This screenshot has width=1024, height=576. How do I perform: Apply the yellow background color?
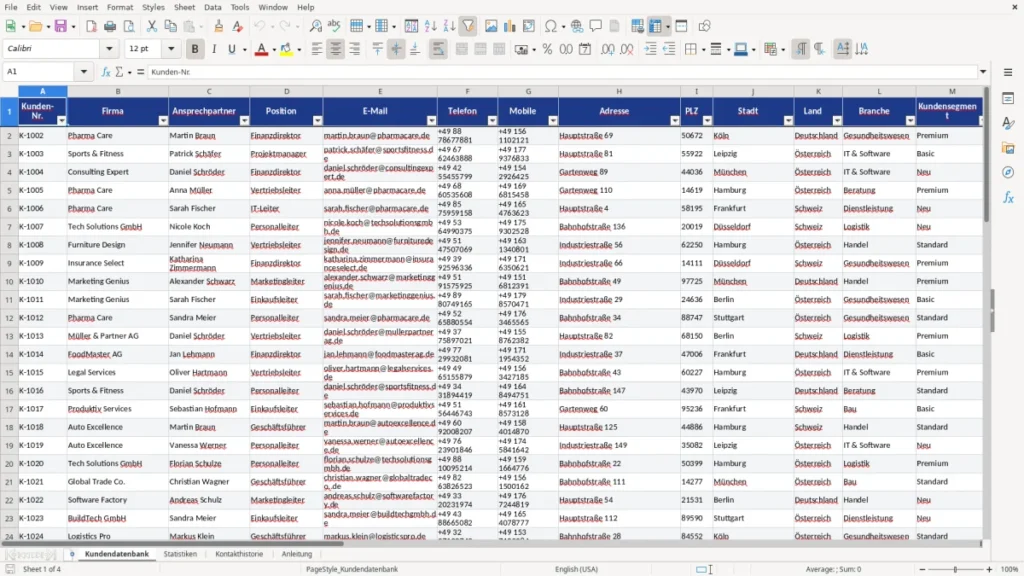coord(286,49)
